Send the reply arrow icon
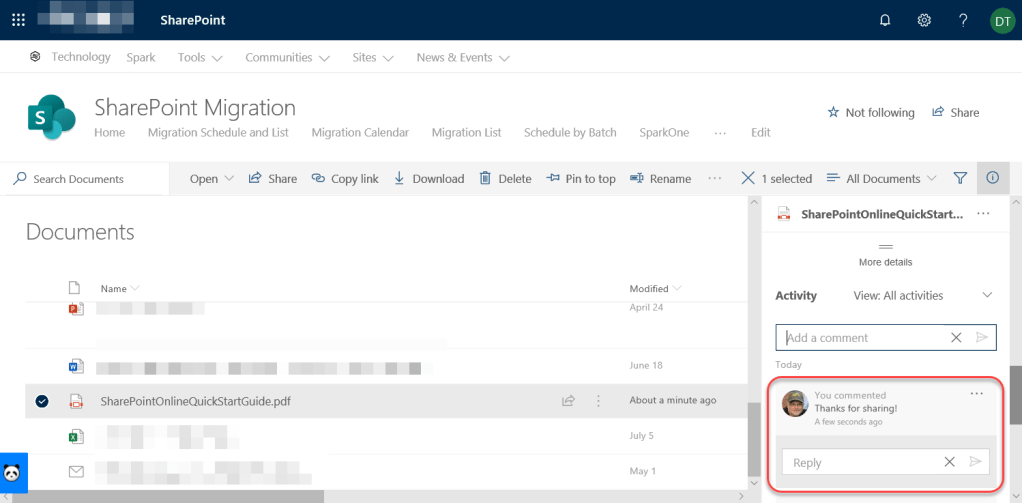 click(x=975, y=462)
